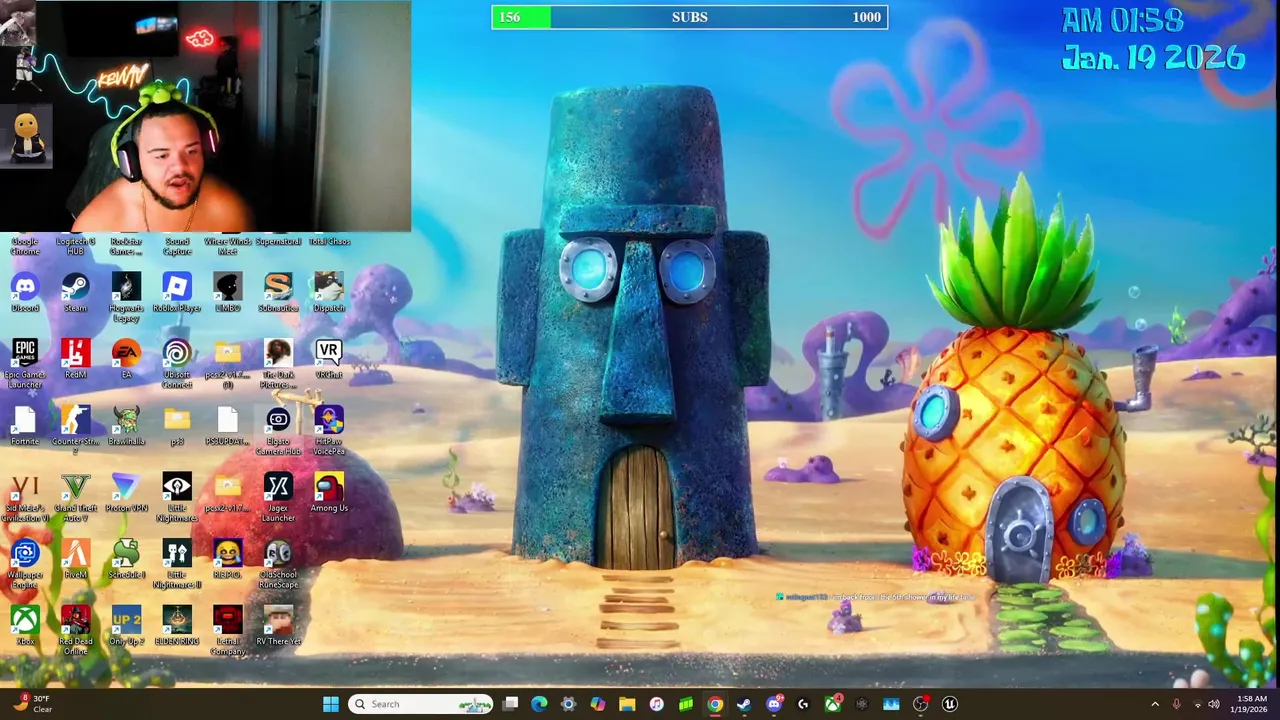Click the microphone tray icon

click(x=1176, y=704)
